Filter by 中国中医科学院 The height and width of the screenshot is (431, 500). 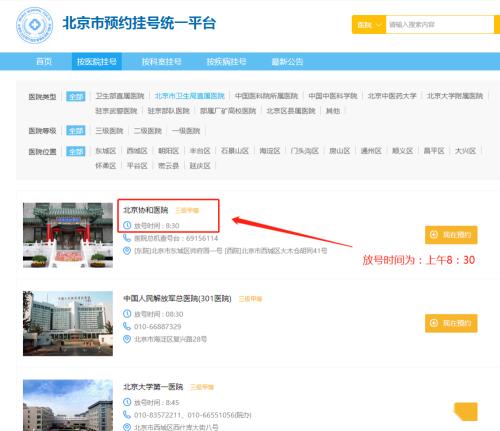pos(333,96)
